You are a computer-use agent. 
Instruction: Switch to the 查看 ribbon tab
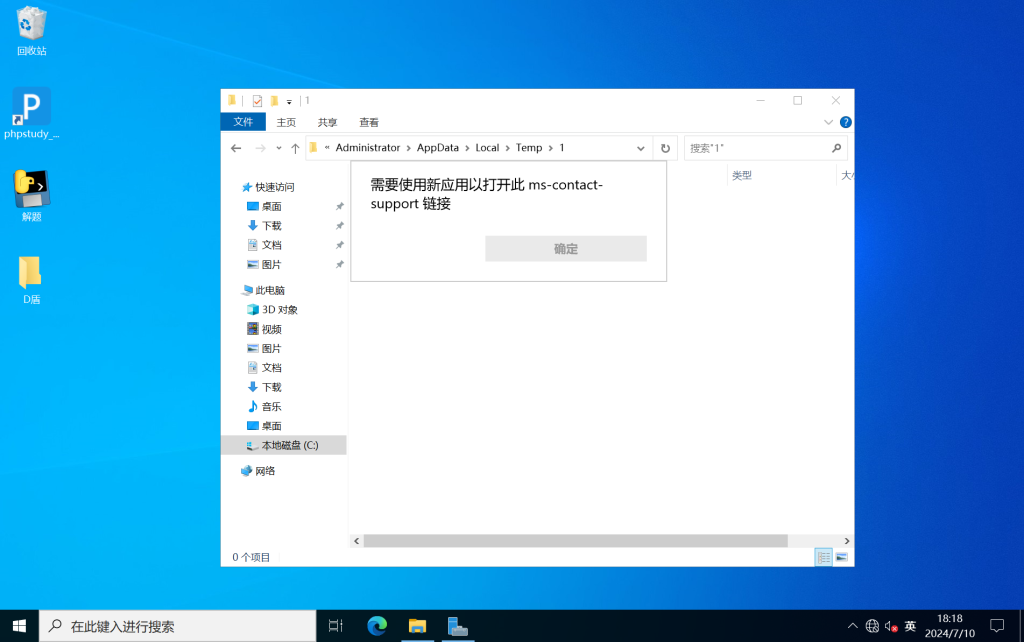tap(369, 122)
